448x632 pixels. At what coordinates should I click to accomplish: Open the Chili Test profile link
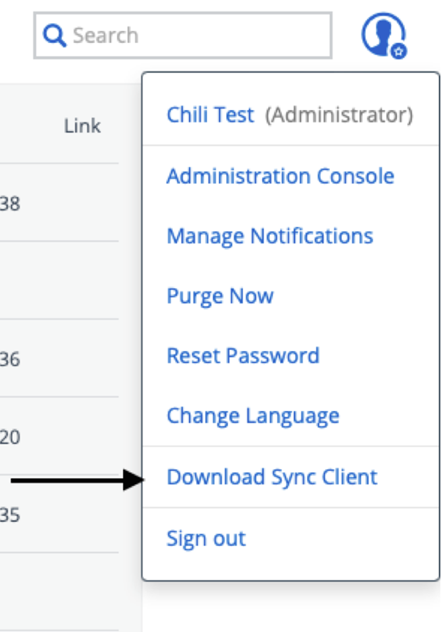click(x=210, y=115)
